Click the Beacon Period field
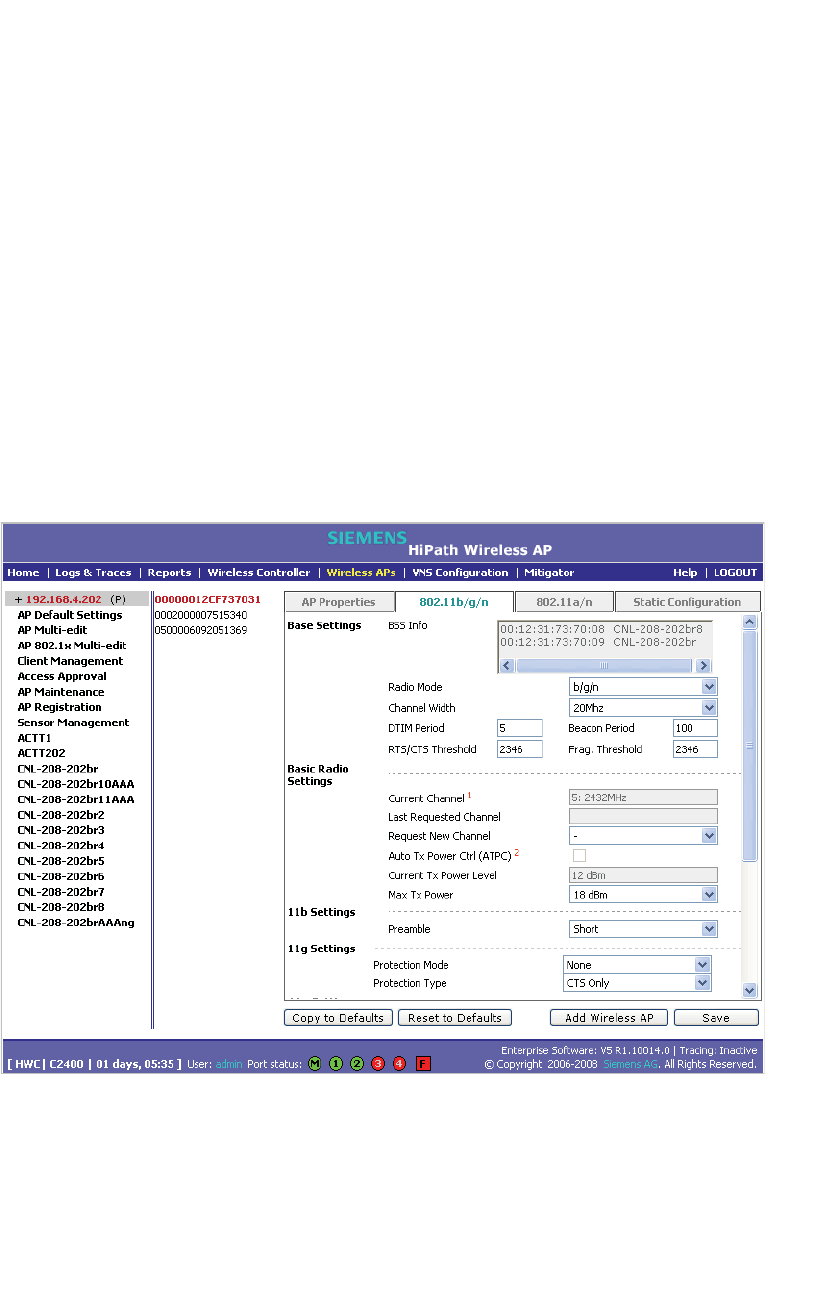The height and width of the screenshot is (1313, 816). (695, 728)
